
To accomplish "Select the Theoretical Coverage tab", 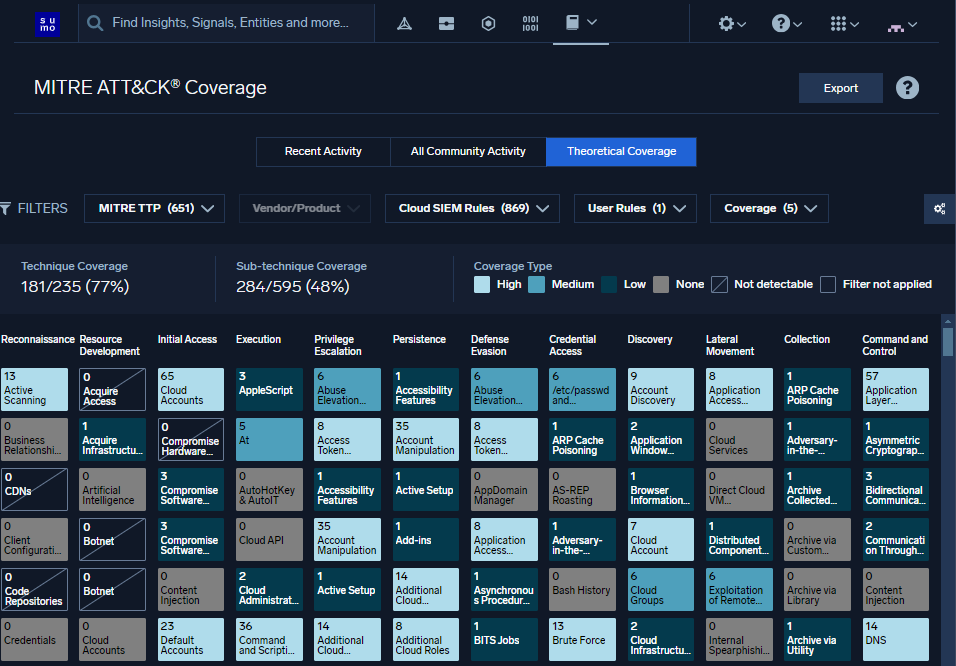I will click(x=621, y=151).
